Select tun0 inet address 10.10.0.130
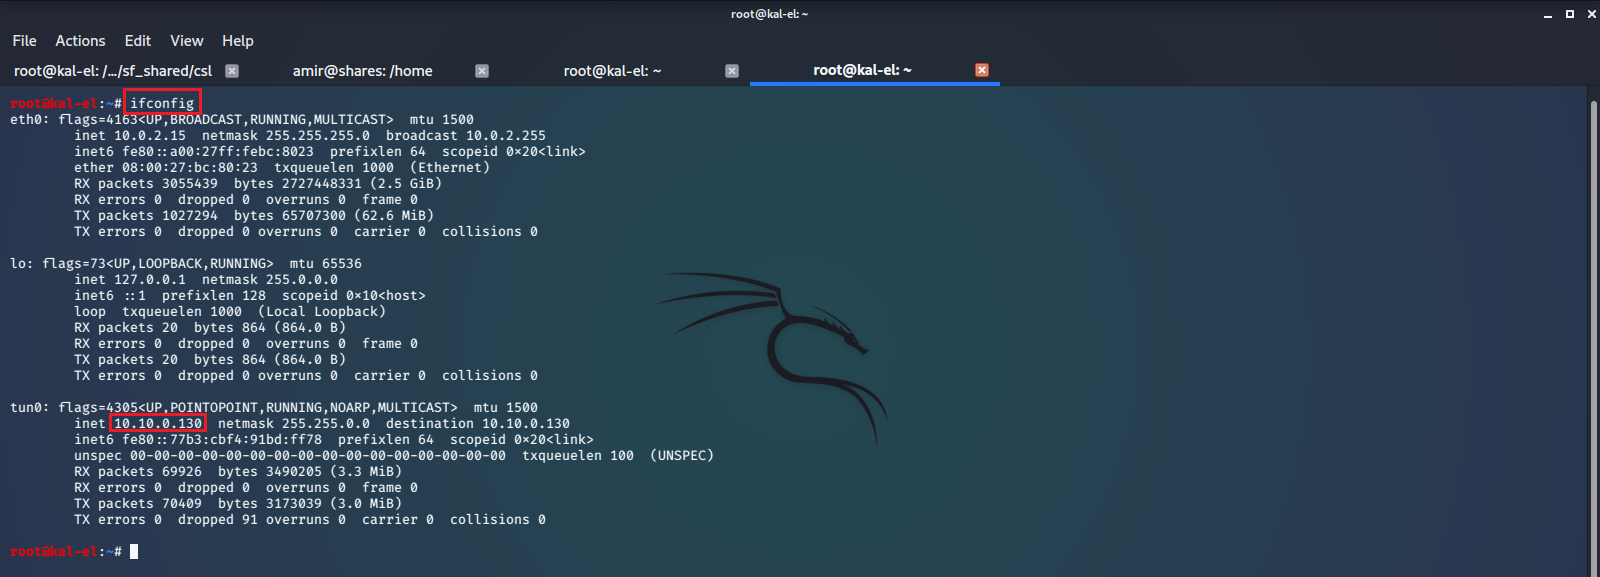 click(158, 423)
